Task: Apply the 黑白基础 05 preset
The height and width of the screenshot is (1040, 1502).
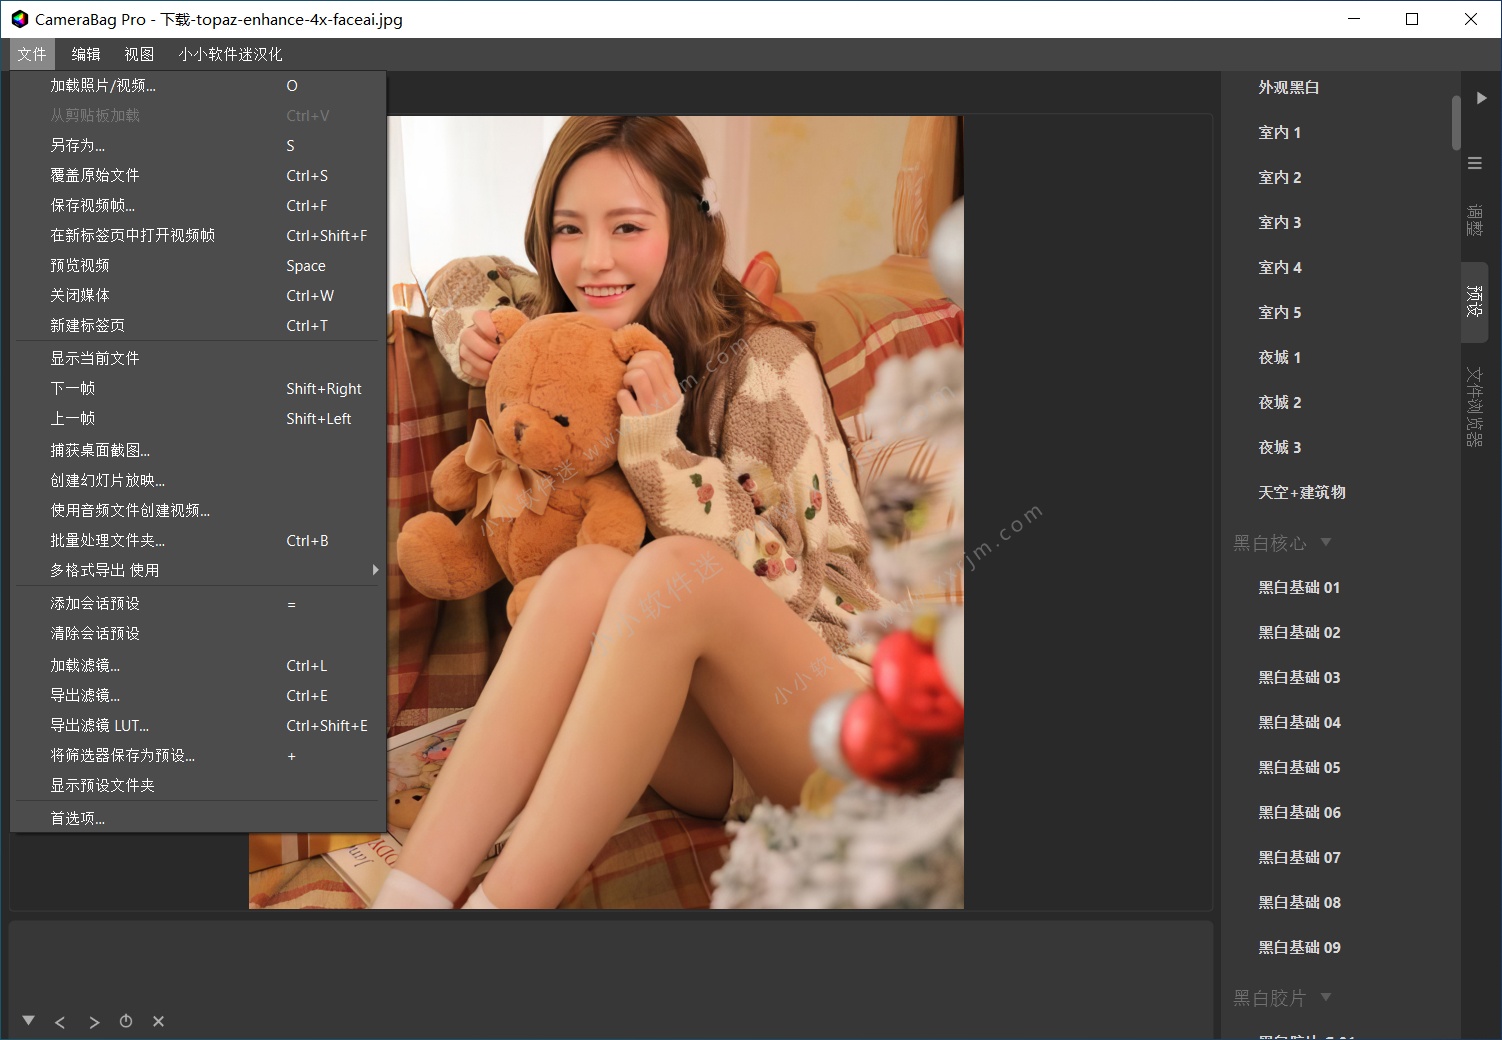Action: point(1299,768)
